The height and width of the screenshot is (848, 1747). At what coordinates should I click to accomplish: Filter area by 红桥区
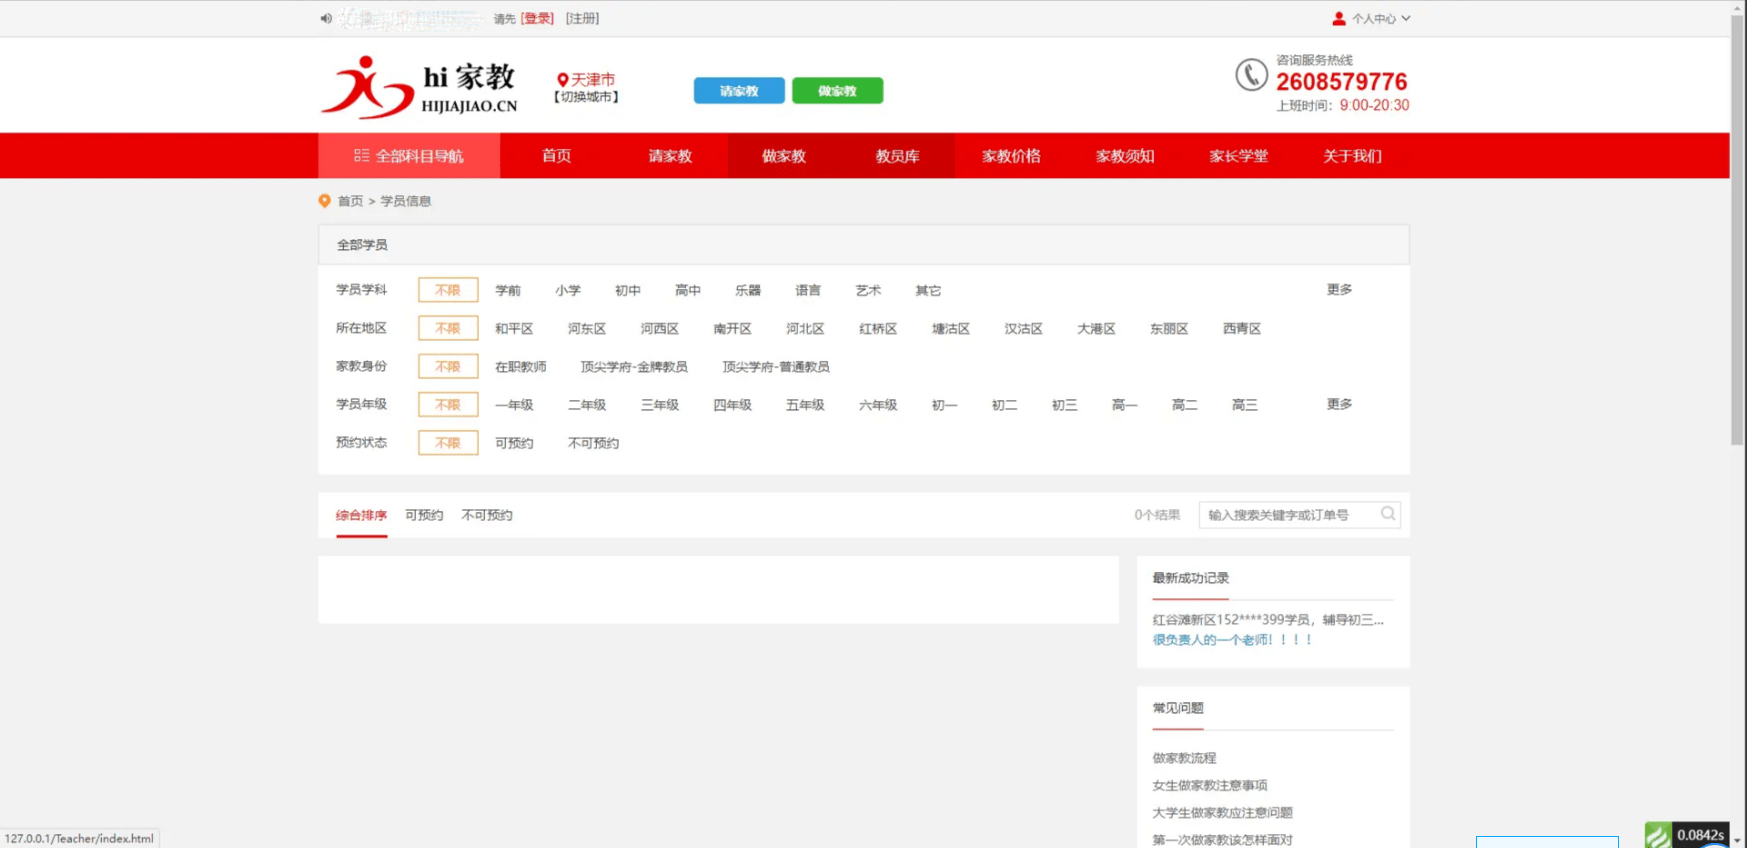coord(878,328)
